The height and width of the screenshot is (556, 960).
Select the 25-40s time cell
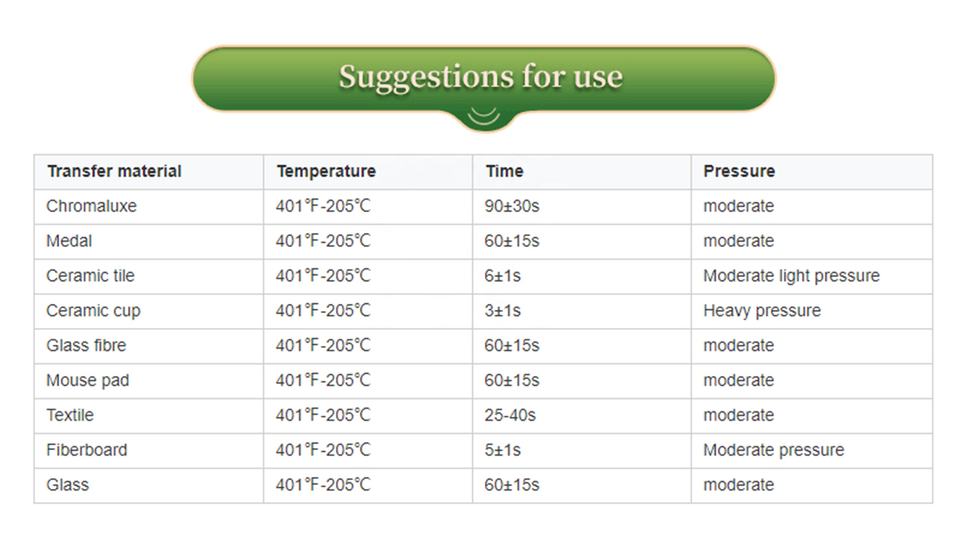pos(510,415)
